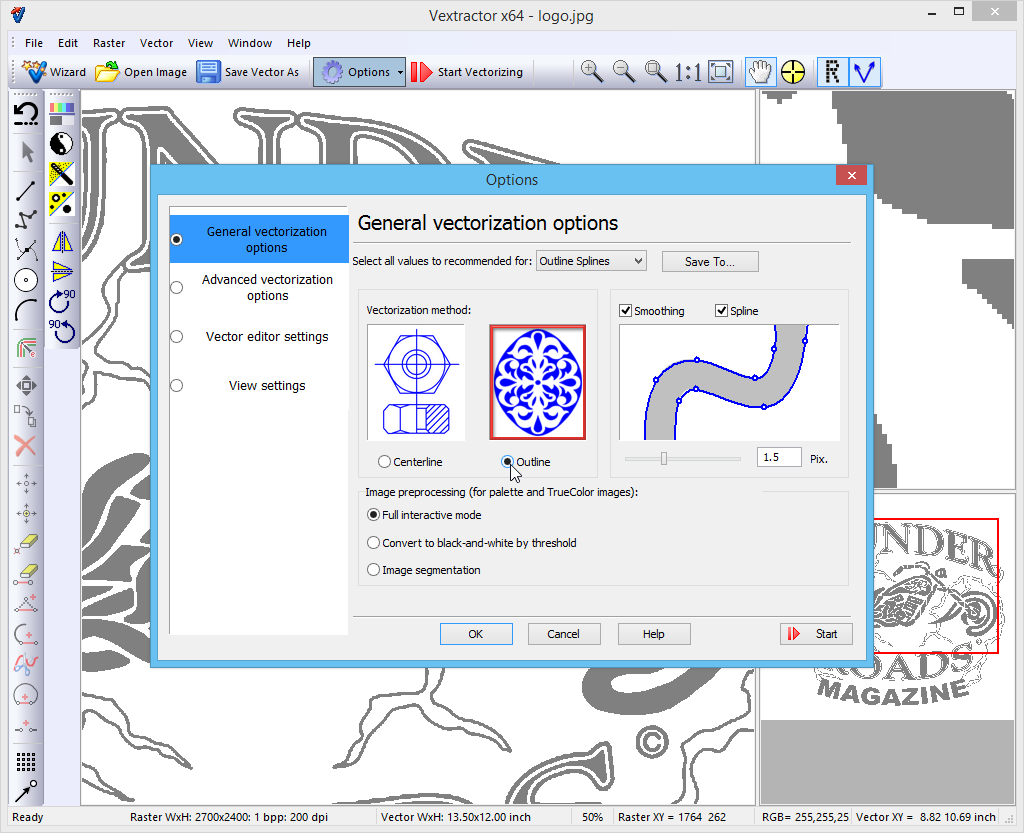This screenshot has width=1024, height=833.
Task: Open the Raster menu
Action: click(x=109, y=43)
